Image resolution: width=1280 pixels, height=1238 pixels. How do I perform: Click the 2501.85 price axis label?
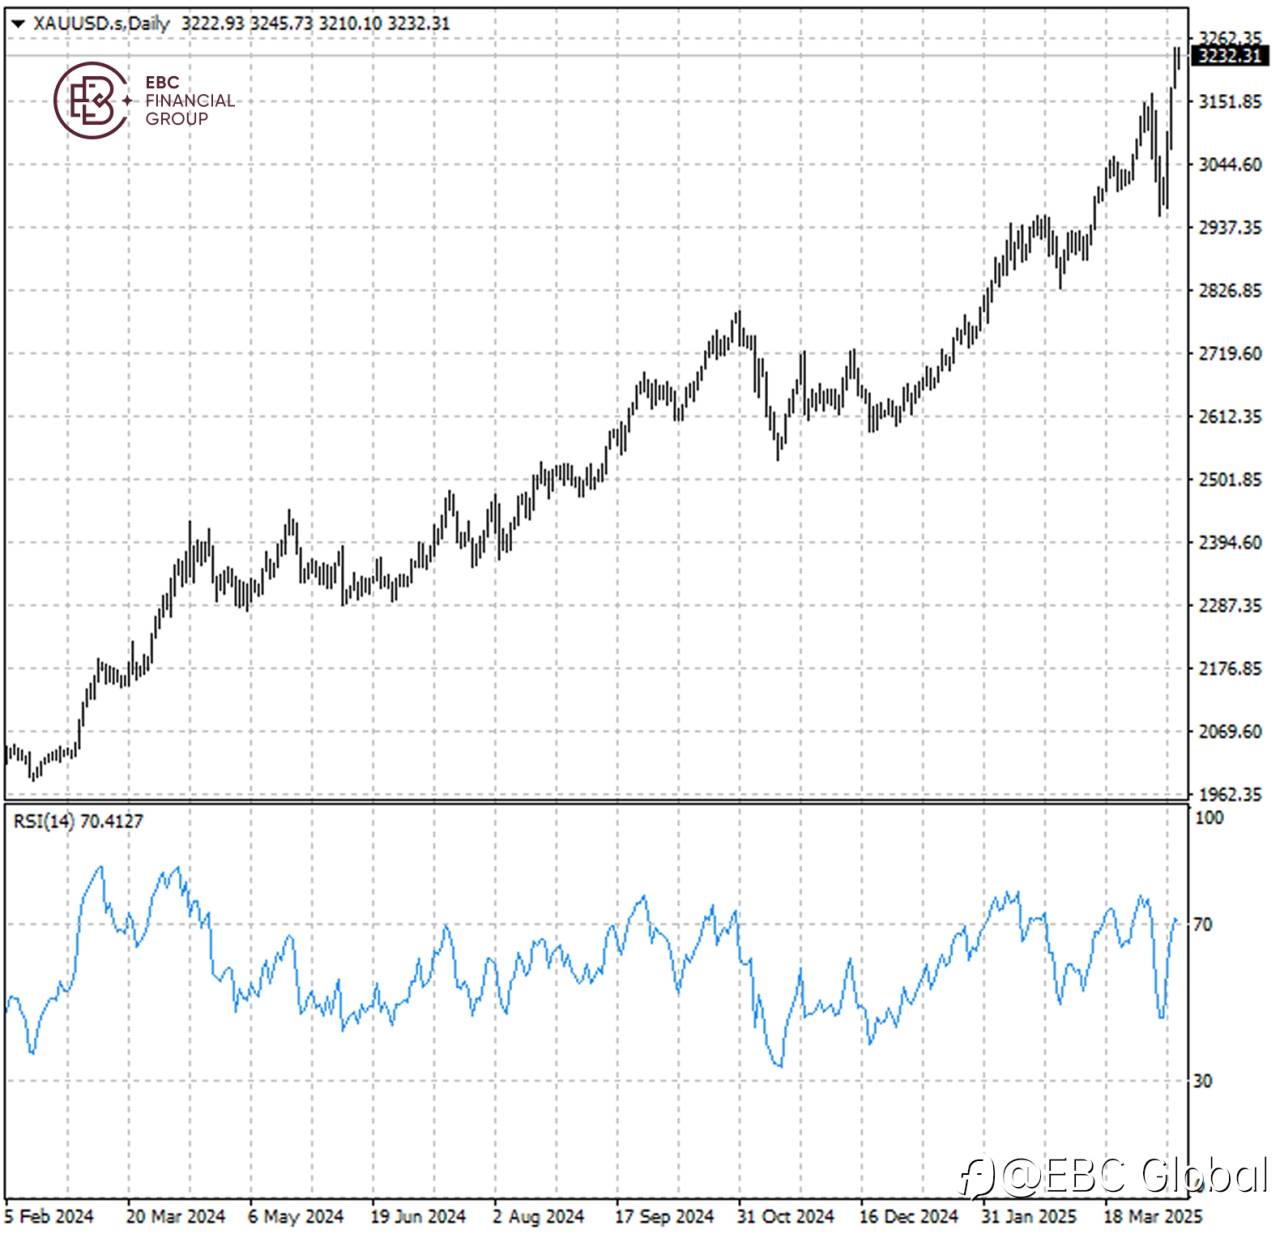coord(1230,479)
